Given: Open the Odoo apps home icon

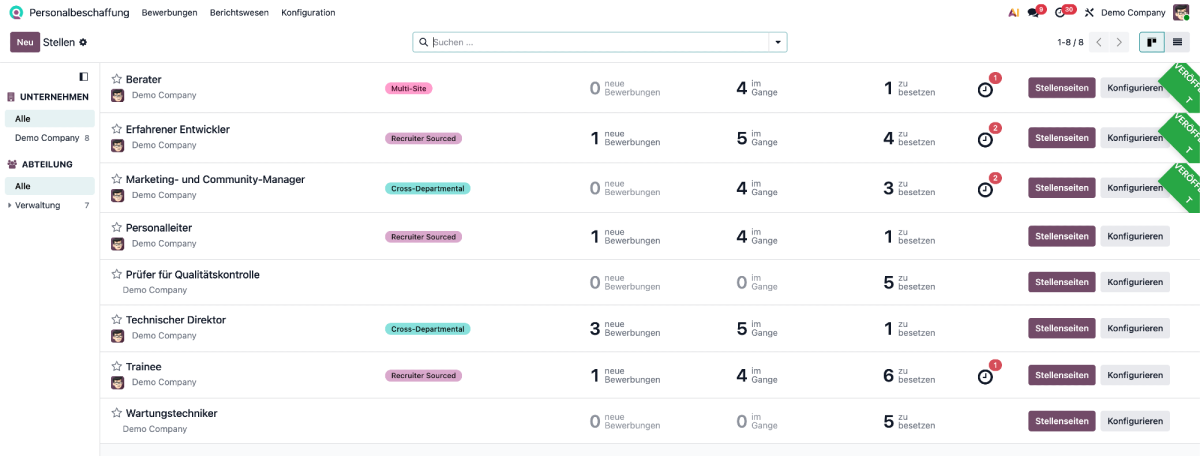Looking at the screenshot, I should point(16,13).
